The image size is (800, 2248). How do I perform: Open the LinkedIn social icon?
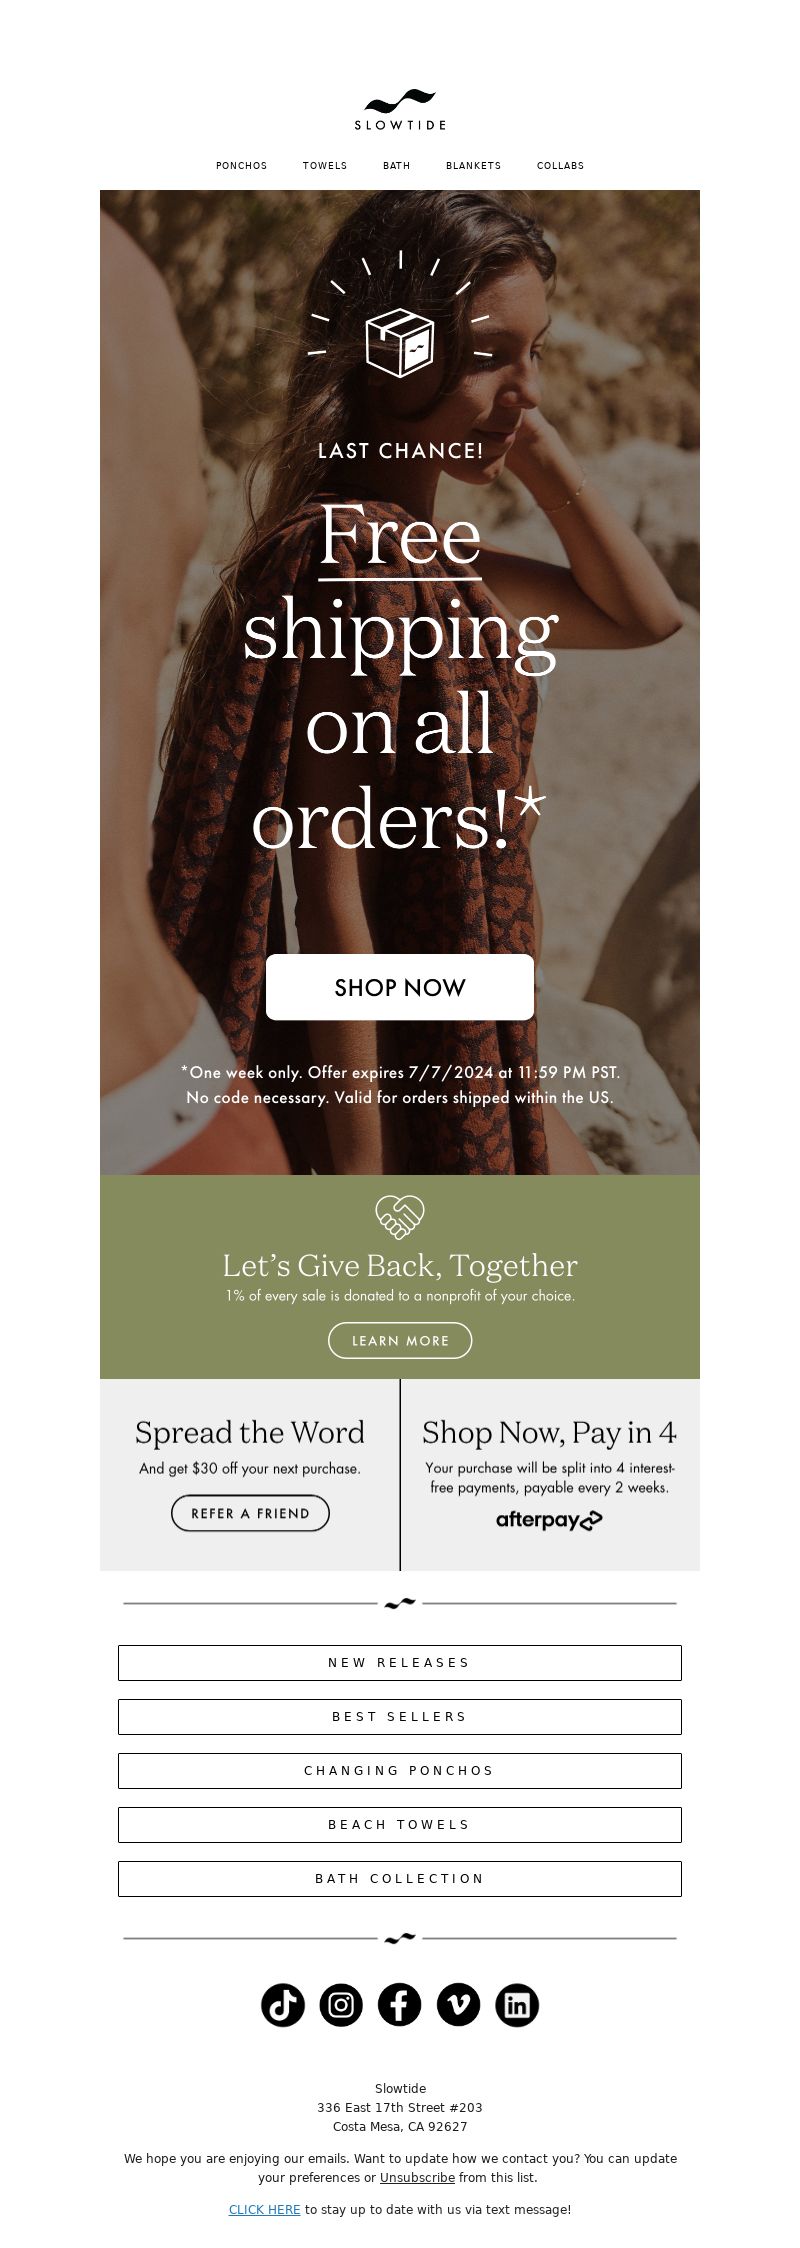[517, 2004]
